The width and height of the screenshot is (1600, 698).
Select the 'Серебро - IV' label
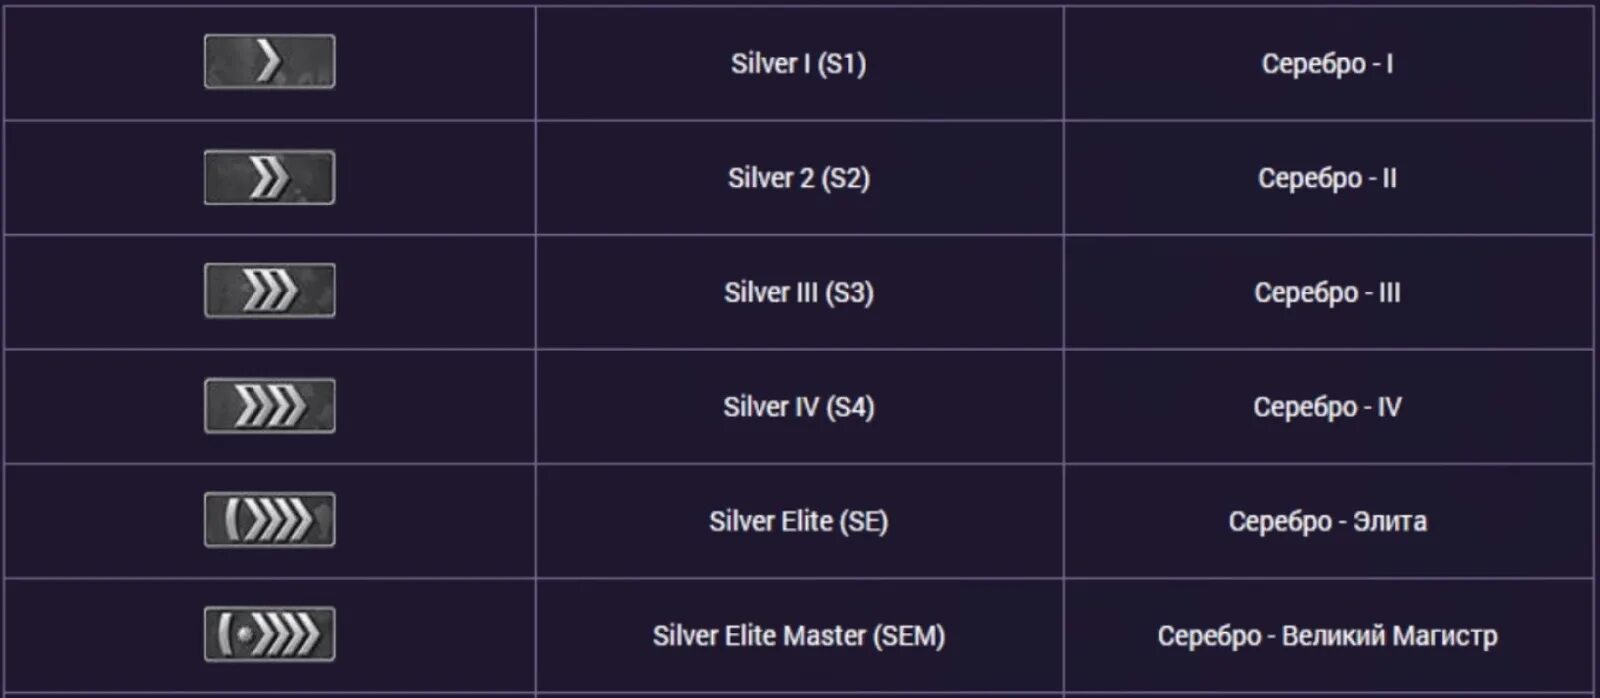(1327, 407)
